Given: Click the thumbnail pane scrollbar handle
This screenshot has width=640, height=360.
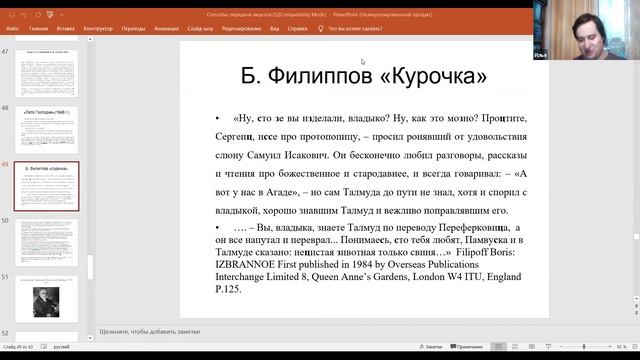Looking at the screenshot, I should [x=90, y=267].
